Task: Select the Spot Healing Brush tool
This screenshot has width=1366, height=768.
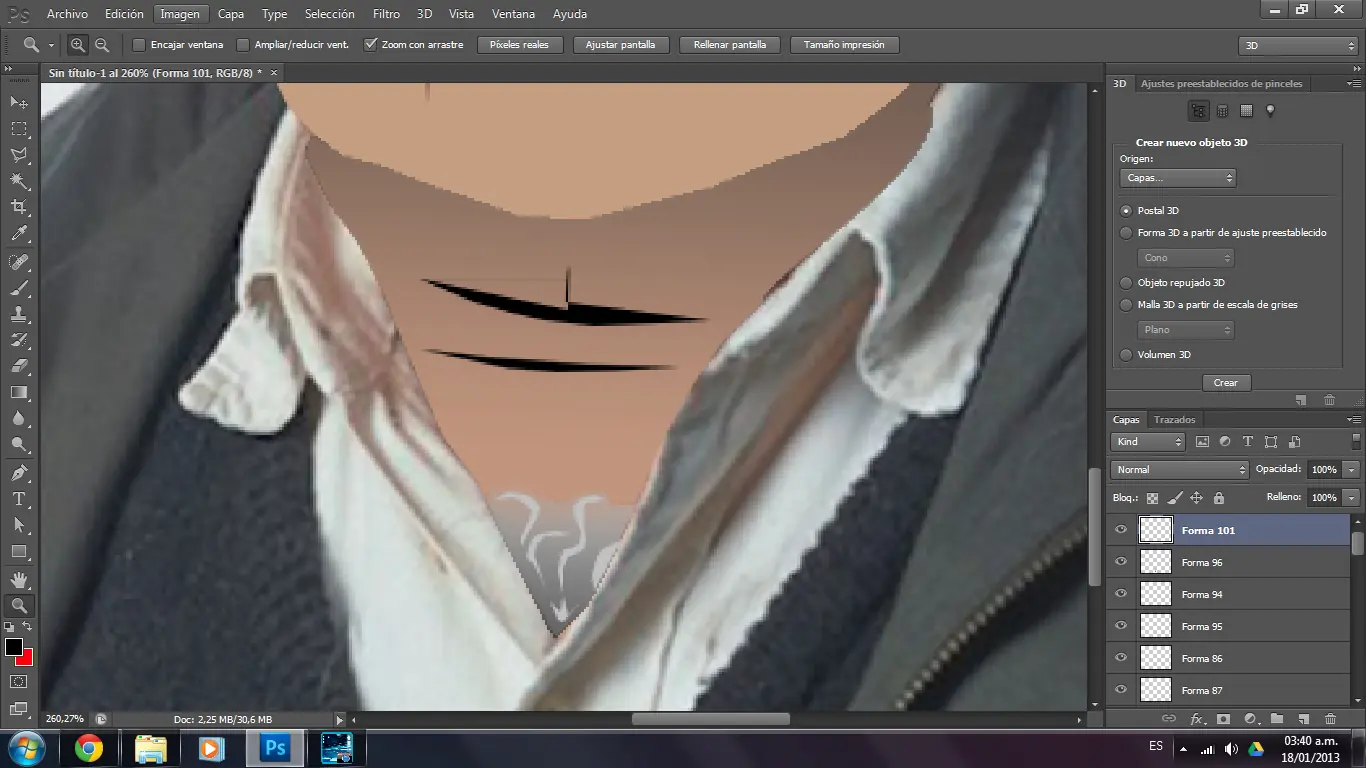Action: click(19, 262)
